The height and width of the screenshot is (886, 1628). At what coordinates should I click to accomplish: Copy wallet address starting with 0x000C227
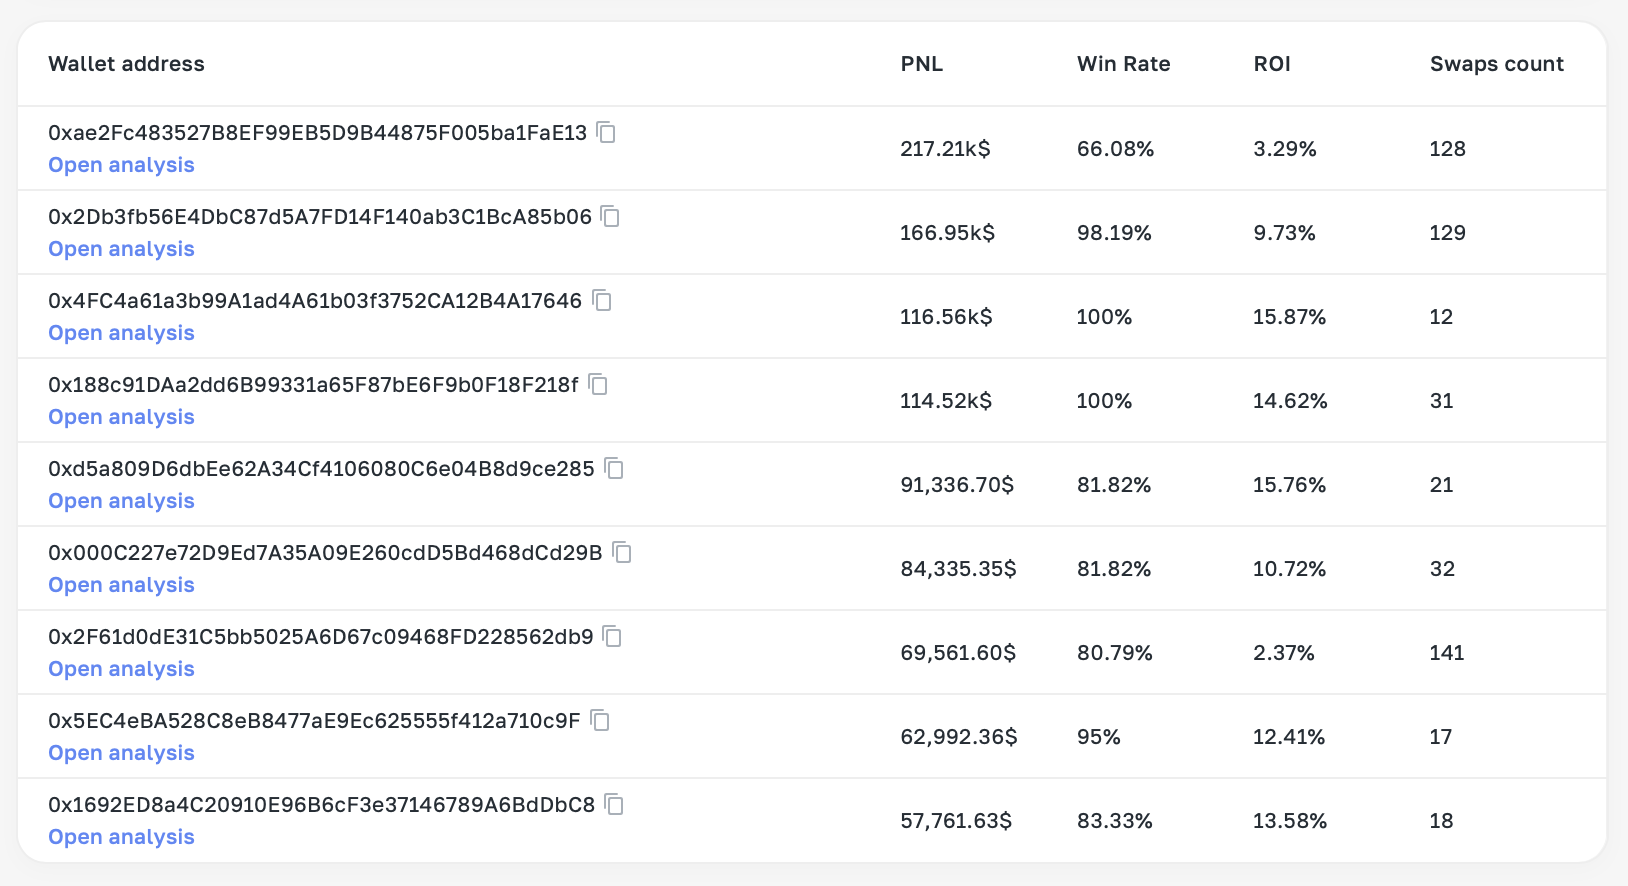click(621, 552)
